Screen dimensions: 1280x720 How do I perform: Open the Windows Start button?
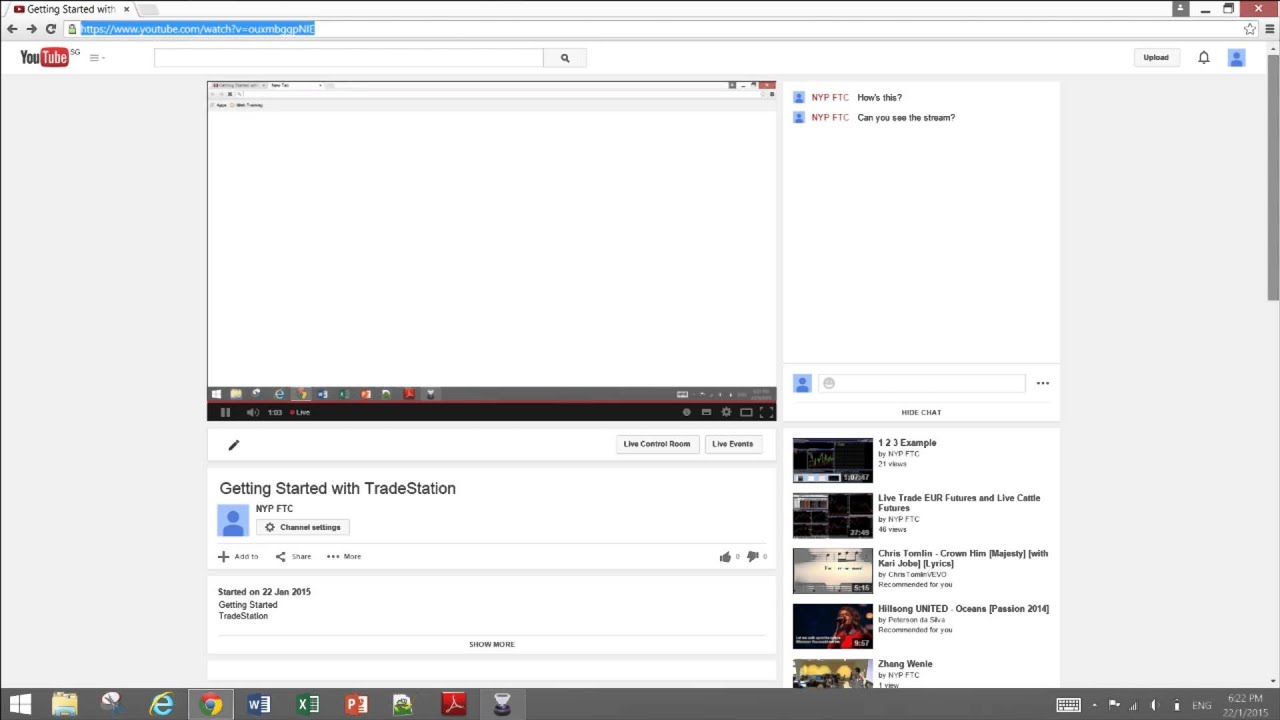pyautogui.click(x=19, y=705)
